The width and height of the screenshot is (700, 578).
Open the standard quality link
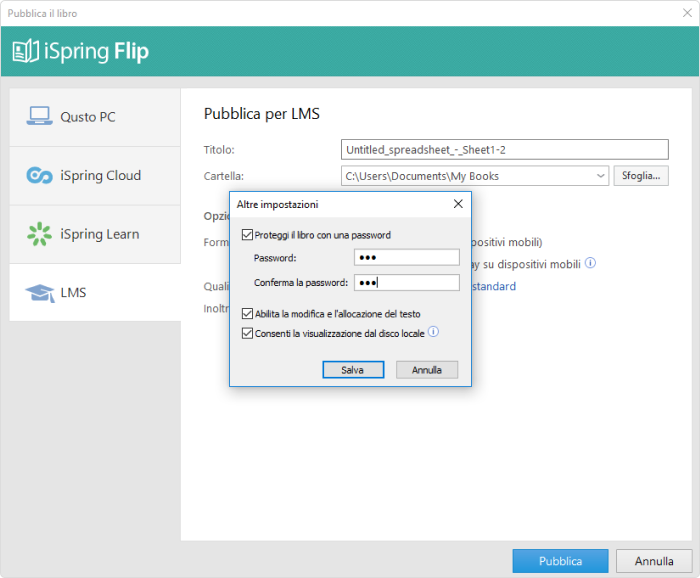(494, 286)
